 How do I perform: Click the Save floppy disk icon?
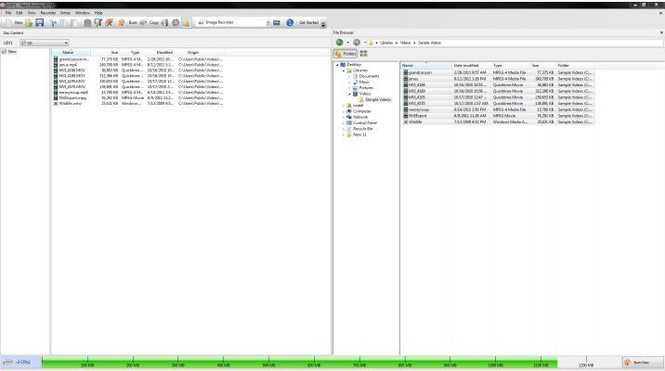point(39,22)
